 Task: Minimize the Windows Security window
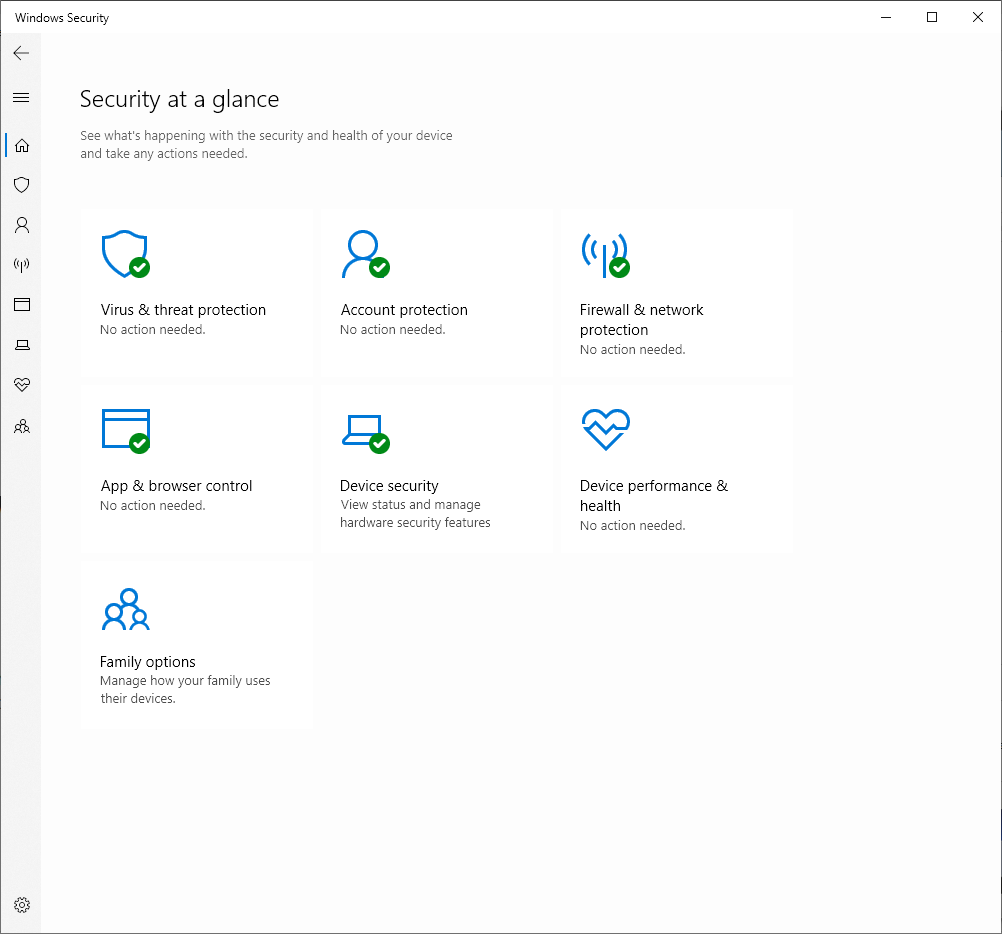886,17
